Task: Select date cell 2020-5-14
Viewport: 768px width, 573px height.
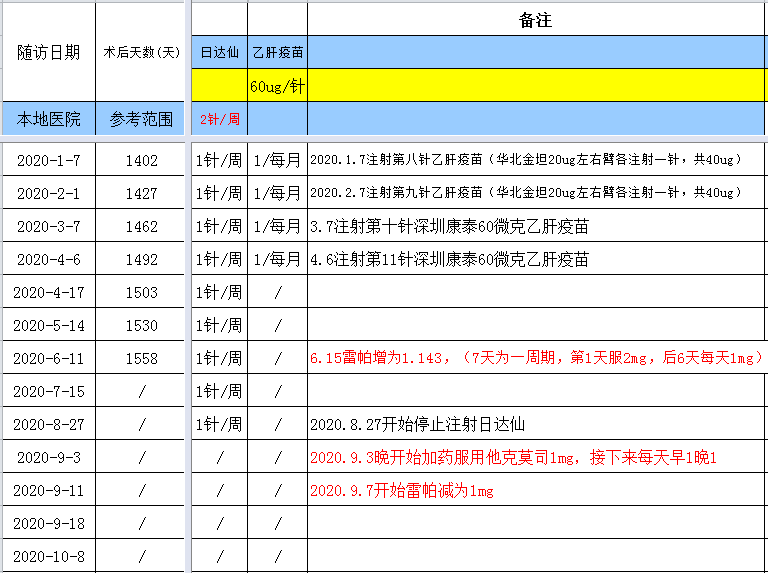Action: click(48, 325)
